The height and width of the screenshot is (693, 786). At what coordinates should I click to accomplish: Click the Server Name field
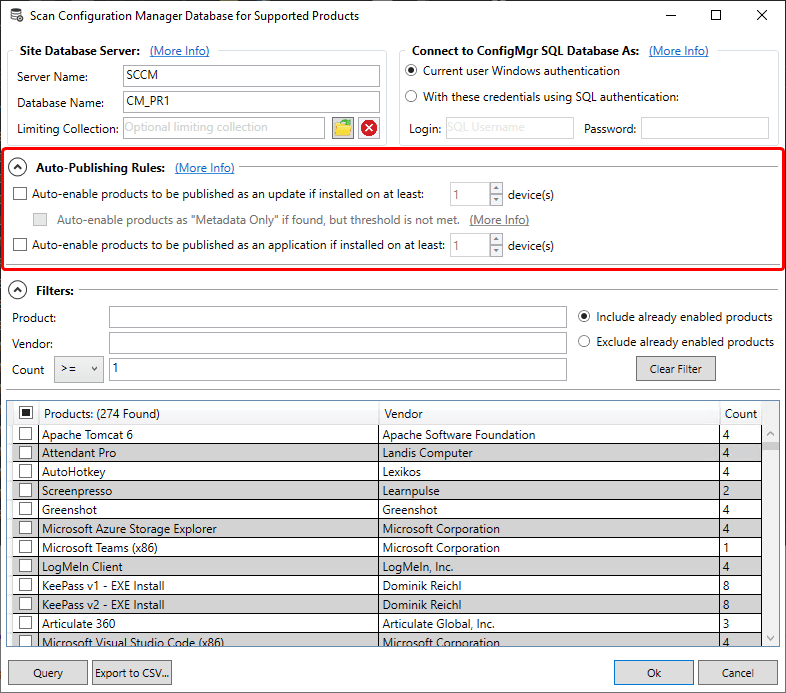[251, 76]
